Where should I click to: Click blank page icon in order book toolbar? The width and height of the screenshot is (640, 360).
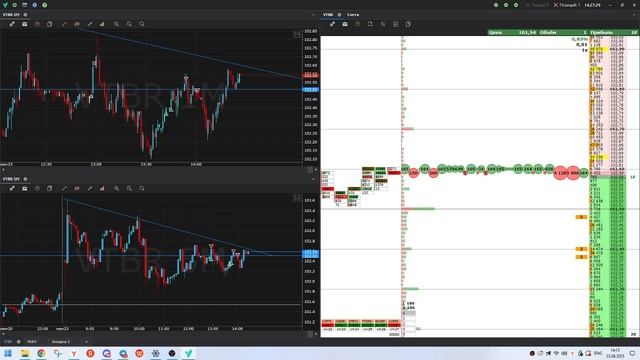tap(370, 24)
